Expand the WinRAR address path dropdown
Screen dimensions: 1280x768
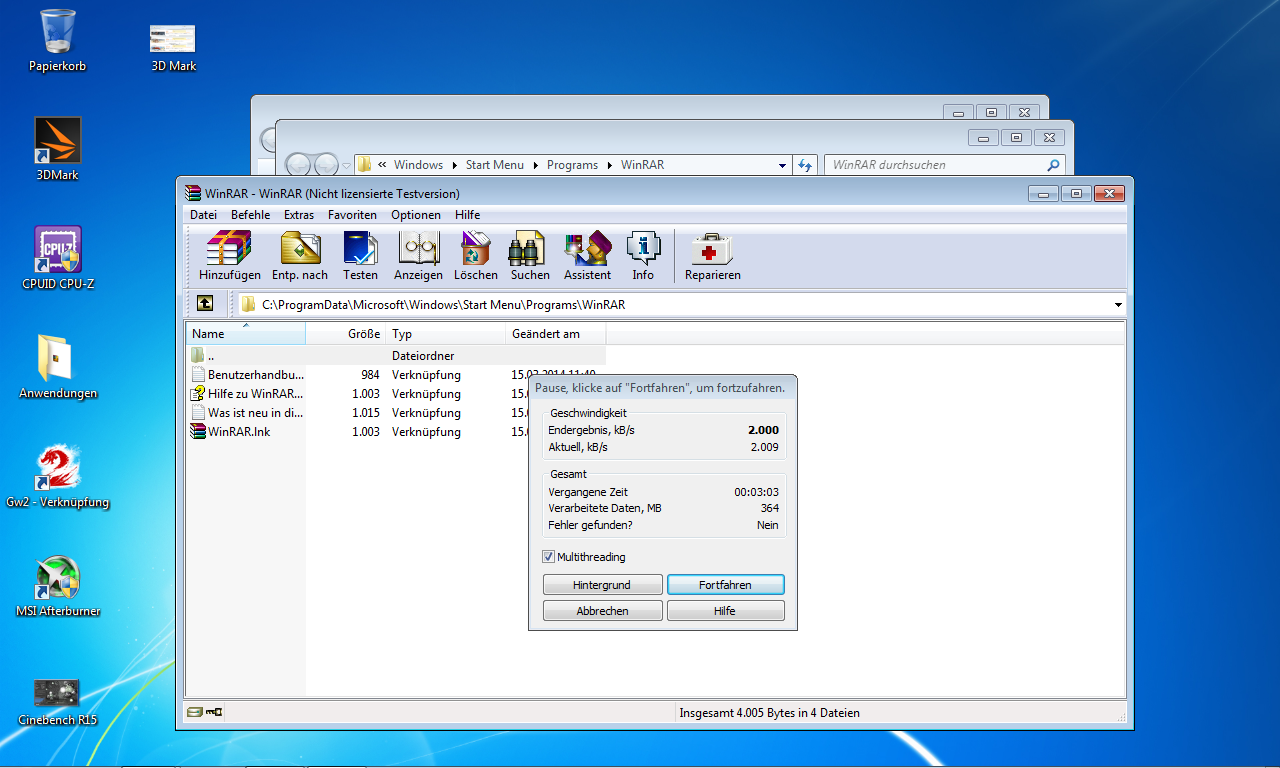(x=1117, y=304)
